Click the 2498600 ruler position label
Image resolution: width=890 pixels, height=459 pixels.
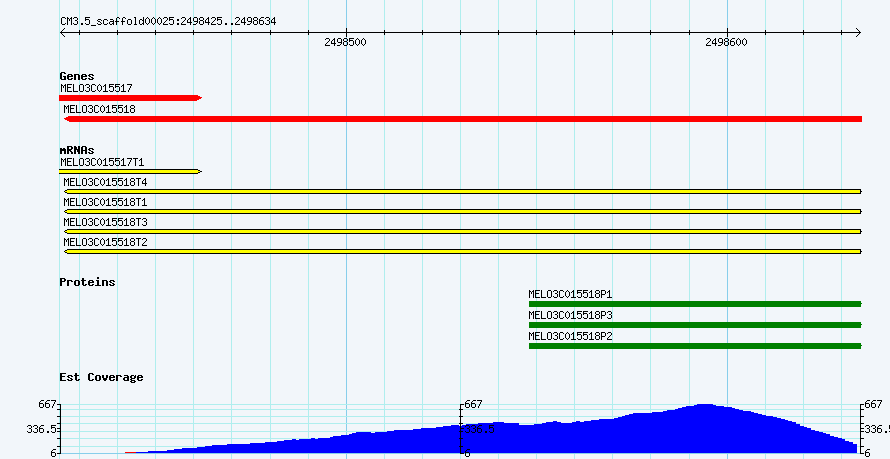[x=727, y=43]
